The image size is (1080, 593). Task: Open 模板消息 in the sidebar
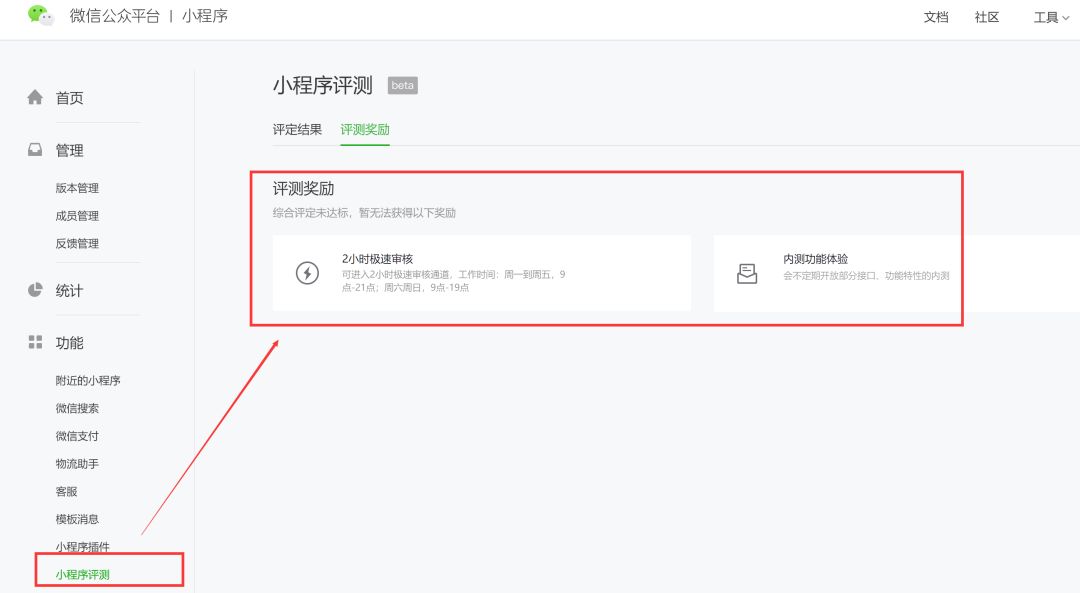pyautogui.click(x=77, y=519)
